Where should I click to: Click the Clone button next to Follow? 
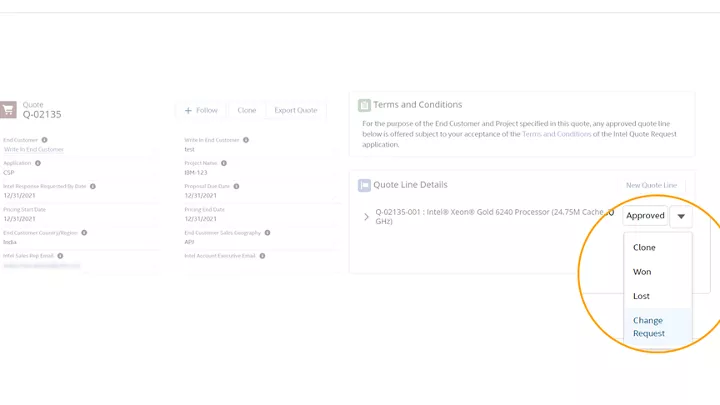pos(247,110)
